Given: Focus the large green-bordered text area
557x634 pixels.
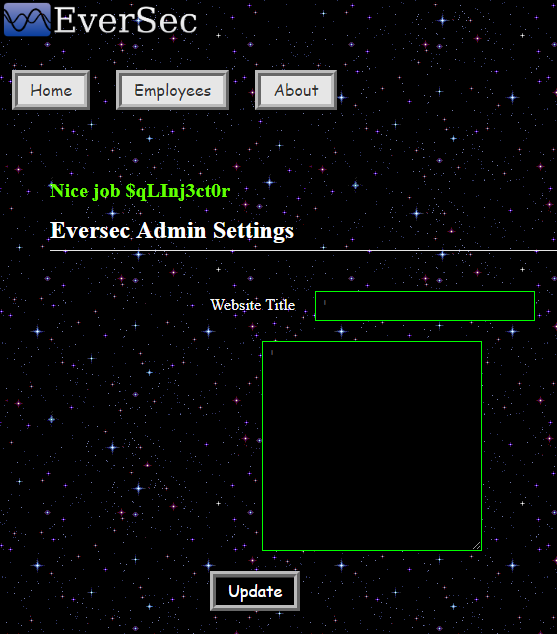Looking at the screenshot, I should coord(372,446).
